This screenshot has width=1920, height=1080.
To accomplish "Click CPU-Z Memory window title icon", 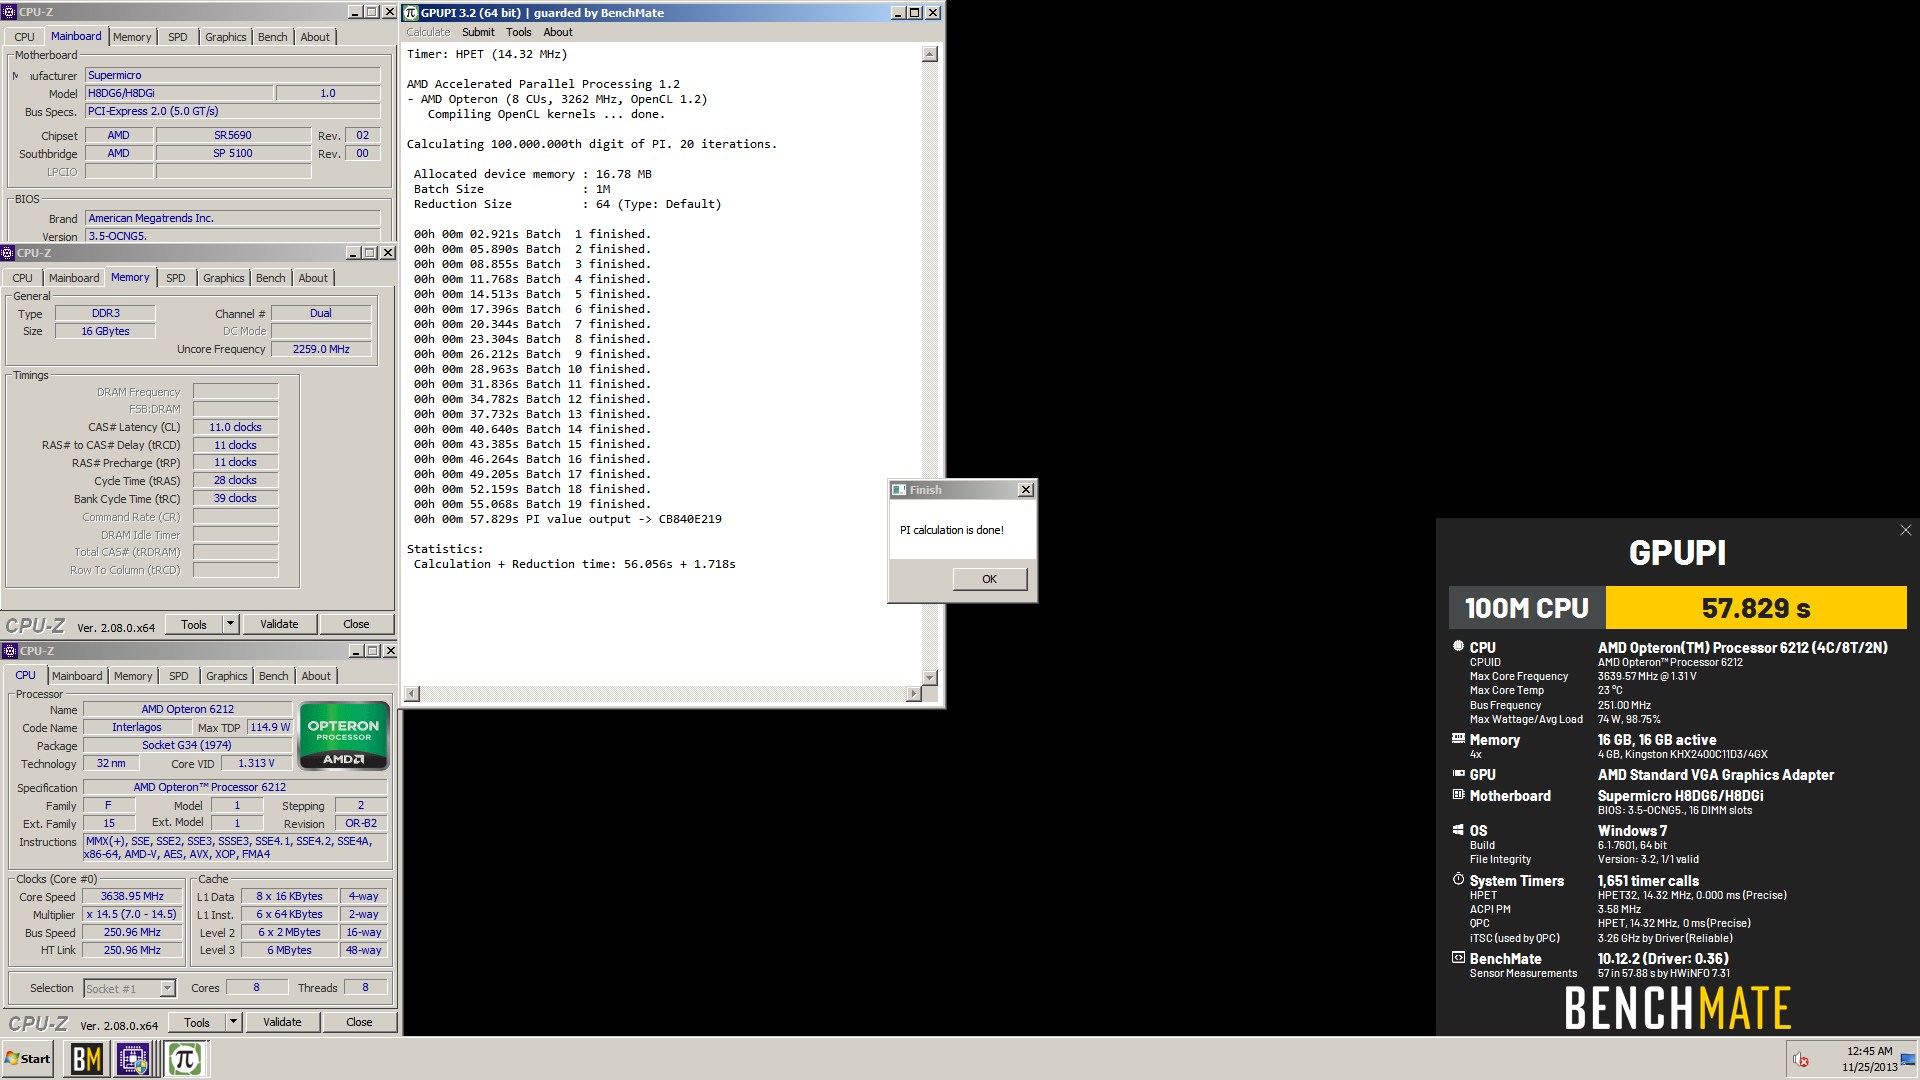I will tap(8, 253).
